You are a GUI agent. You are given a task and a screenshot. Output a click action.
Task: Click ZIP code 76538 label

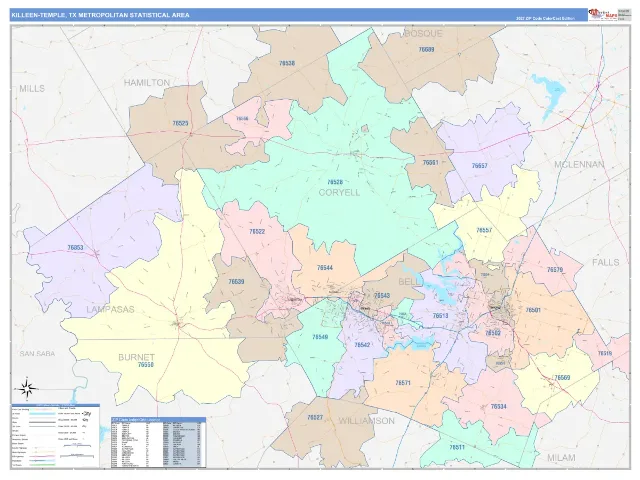coord(287,63)
